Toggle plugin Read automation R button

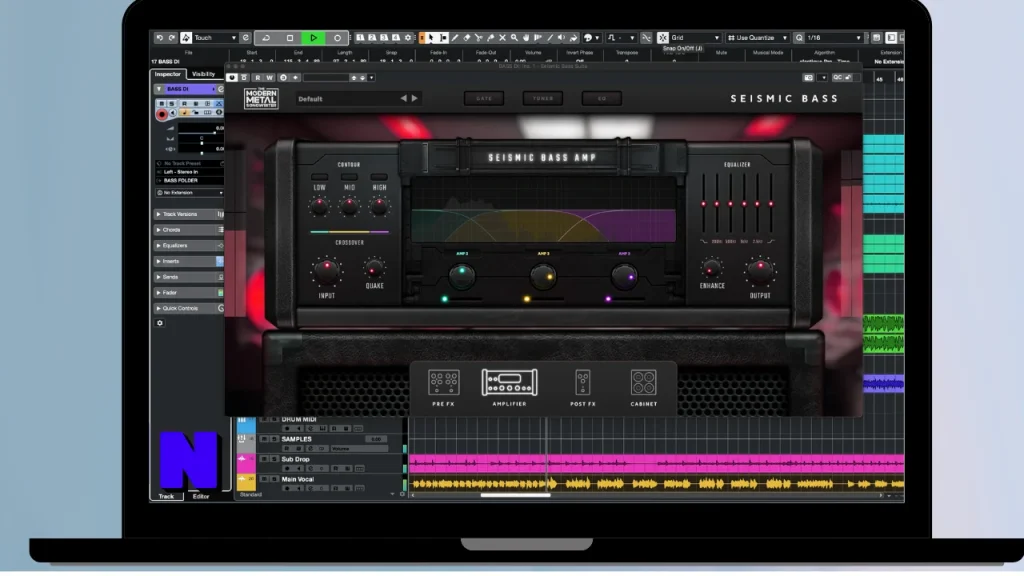[257, 78]
